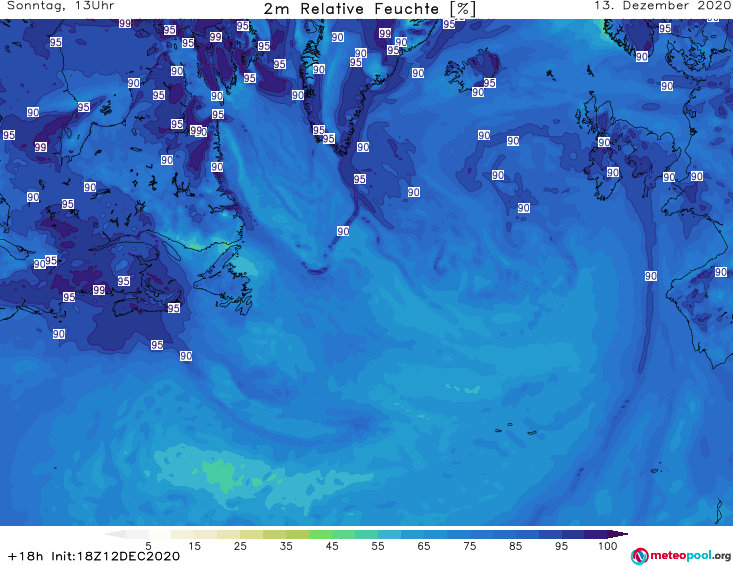The height and width of the screenshot is (566, 733).
Task: Click the '+18h' forecast offset text
Action: [x=25, y=556]
